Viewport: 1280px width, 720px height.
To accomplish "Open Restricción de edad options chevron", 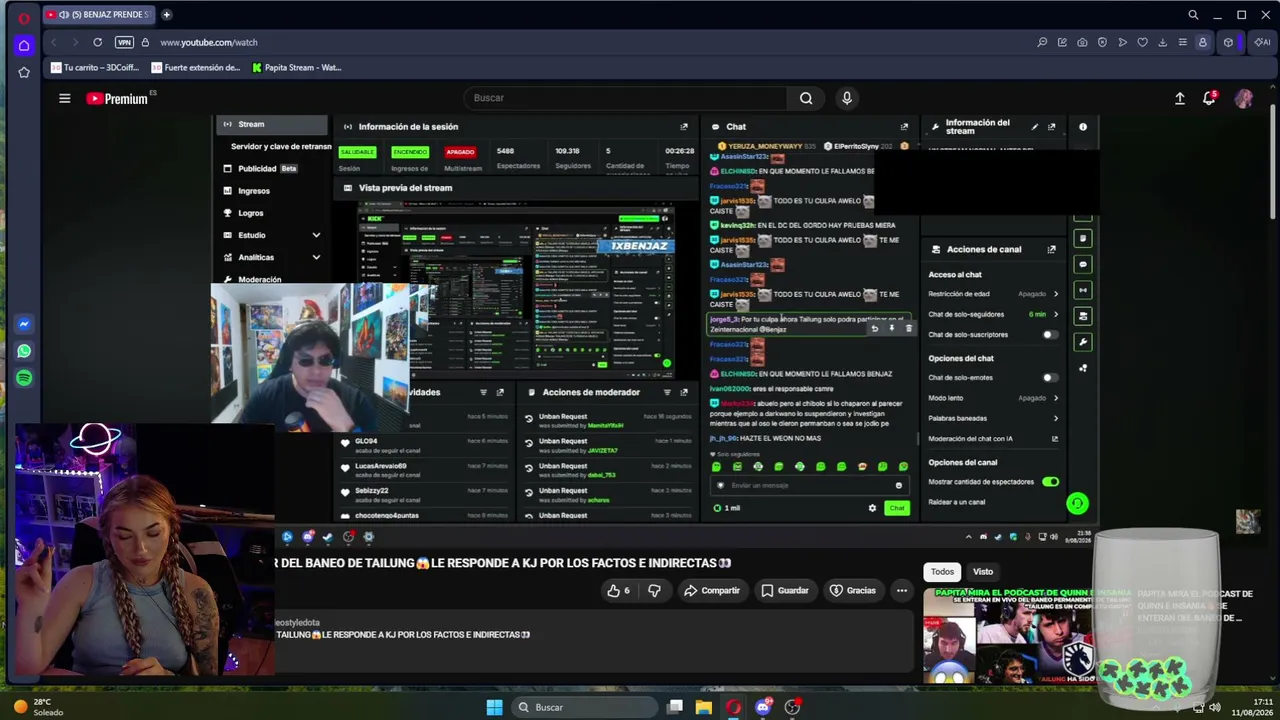I will [x=1055, y=294].
